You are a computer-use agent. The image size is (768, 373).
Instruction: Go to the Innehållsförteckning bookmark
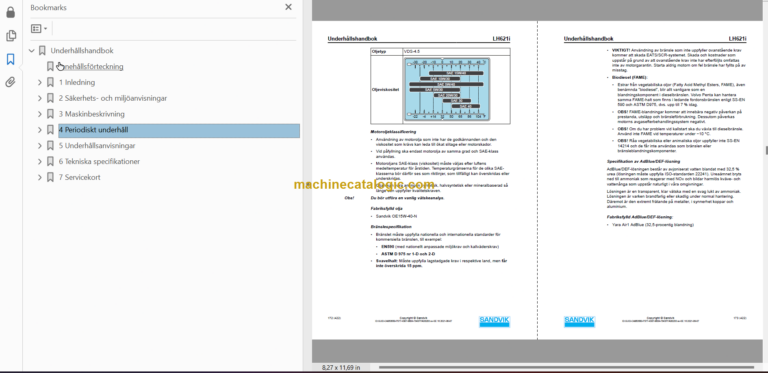coord(91,67)
